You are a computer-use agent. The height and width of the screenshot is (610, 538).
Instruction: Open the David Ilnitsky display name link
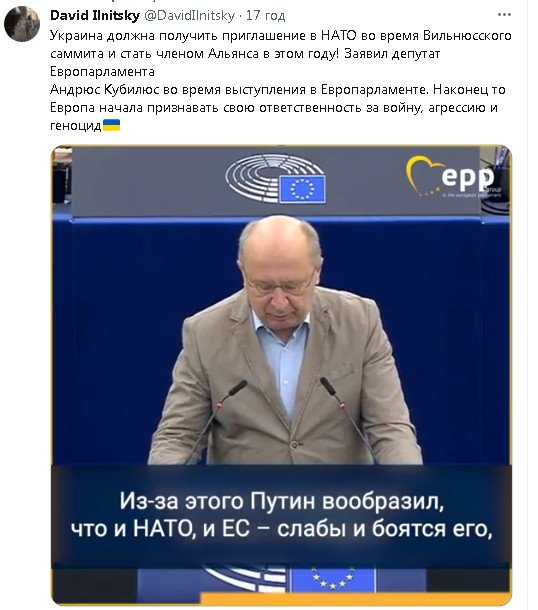(95, 15)
